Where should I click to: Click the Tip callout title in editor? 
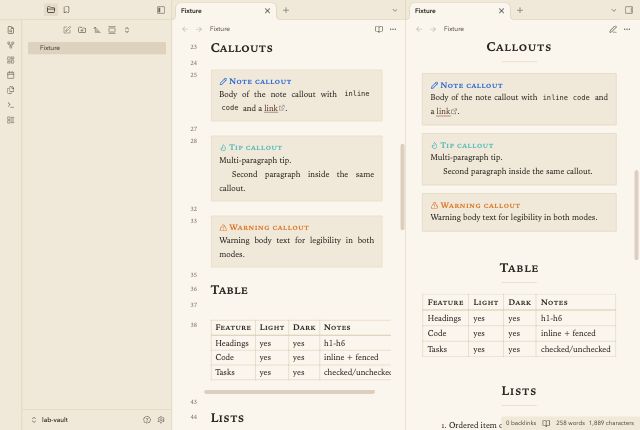[x=255, y=147]
